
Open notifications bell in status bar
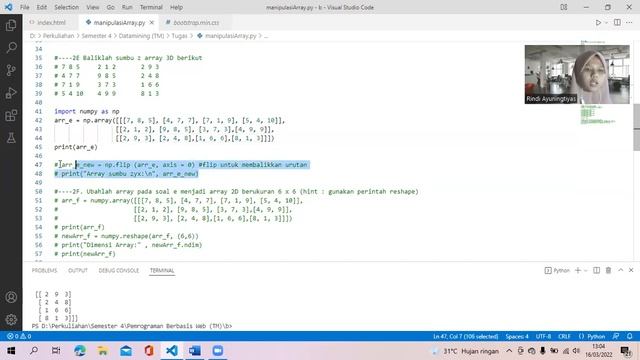[629, 336]
